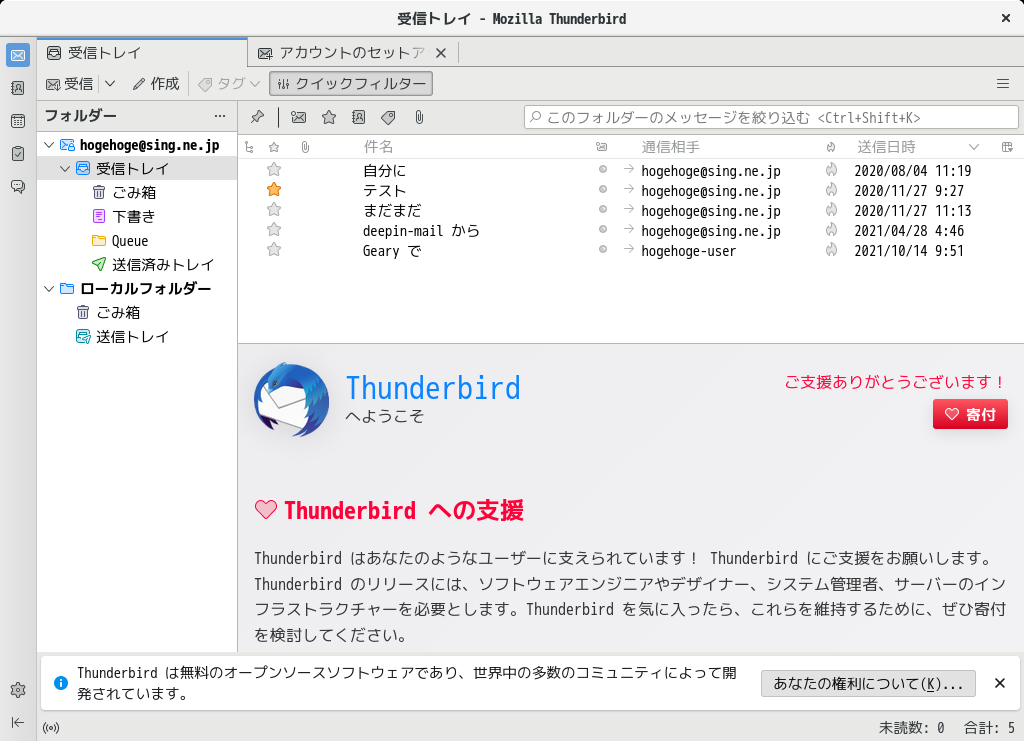The image size is (1024, 741).
Task: Select the 送信トレイ local folder
Action: pos(137,337)
